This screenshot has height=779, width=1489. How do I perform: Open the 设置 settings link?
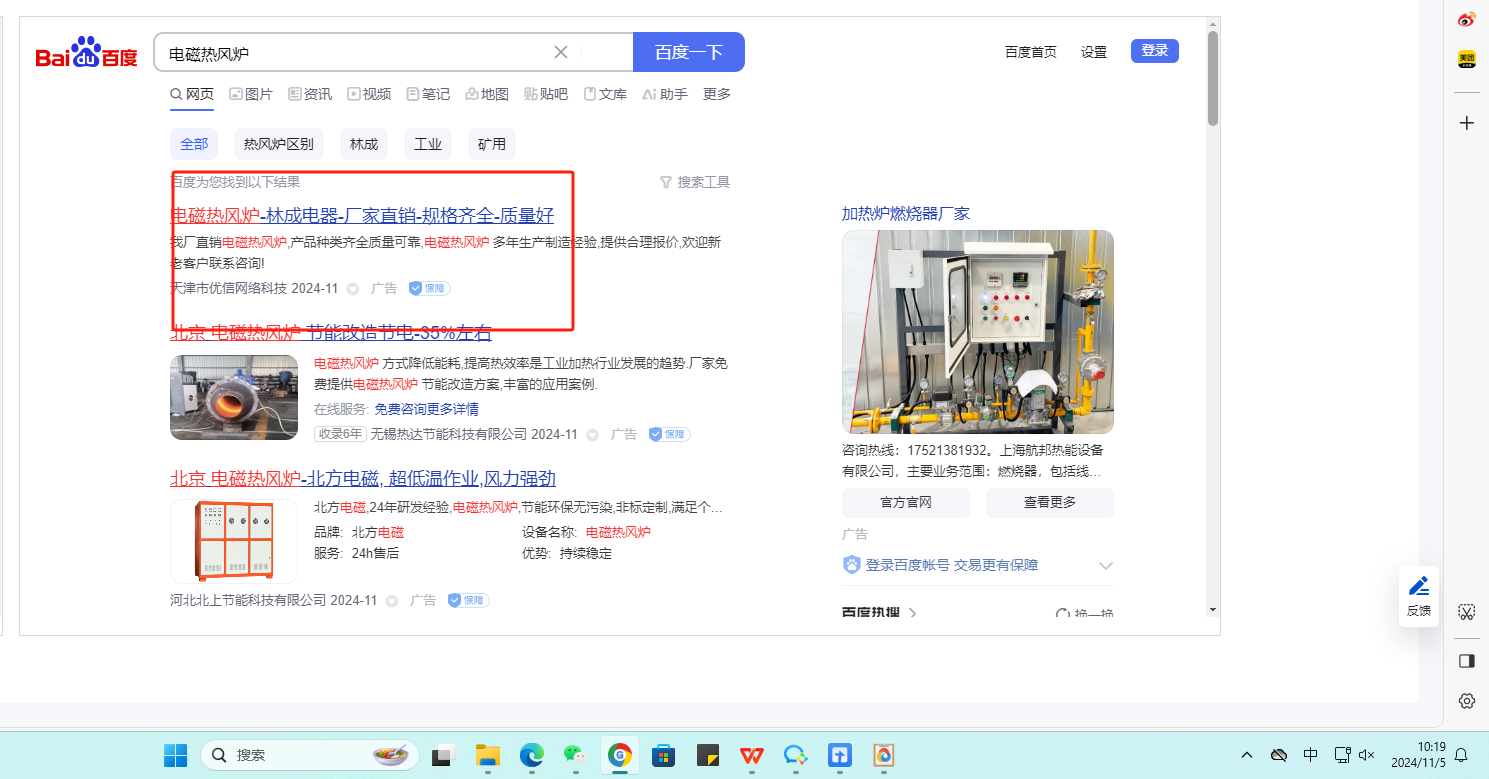coord(1094,52)
